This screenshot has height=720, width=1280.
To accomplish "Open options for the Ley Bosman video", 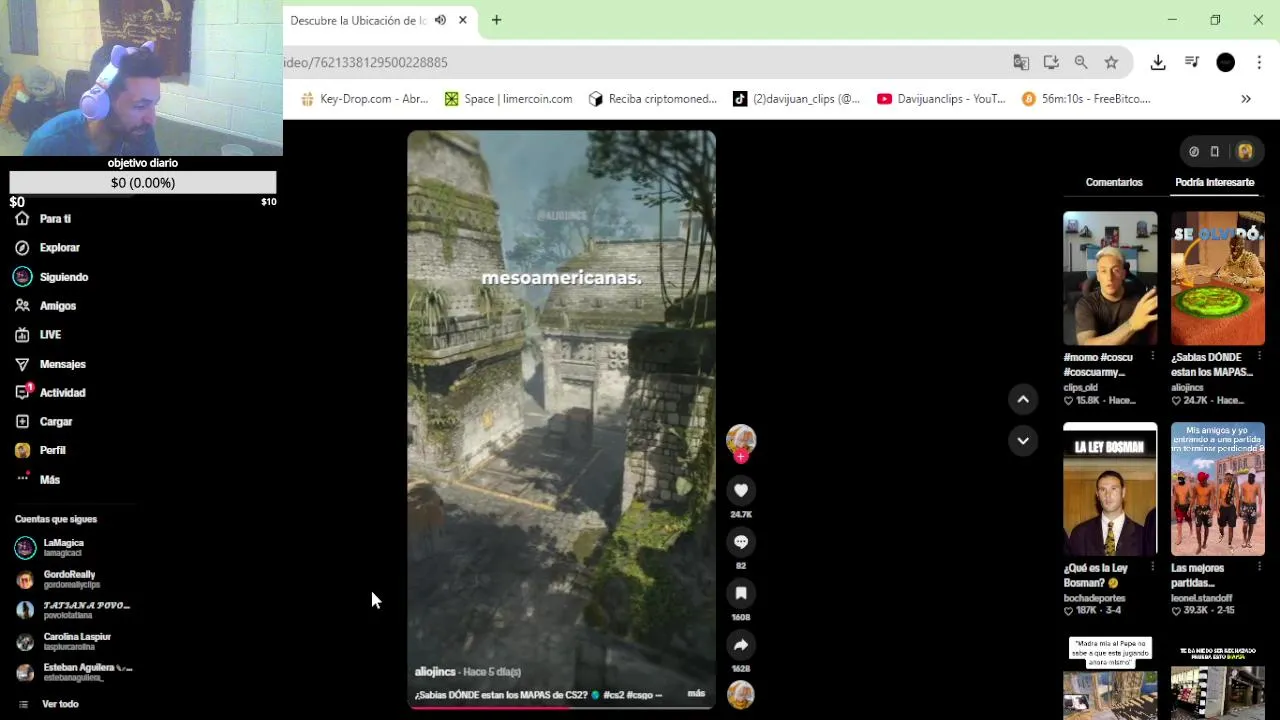I will click(x=1152, y=568).
